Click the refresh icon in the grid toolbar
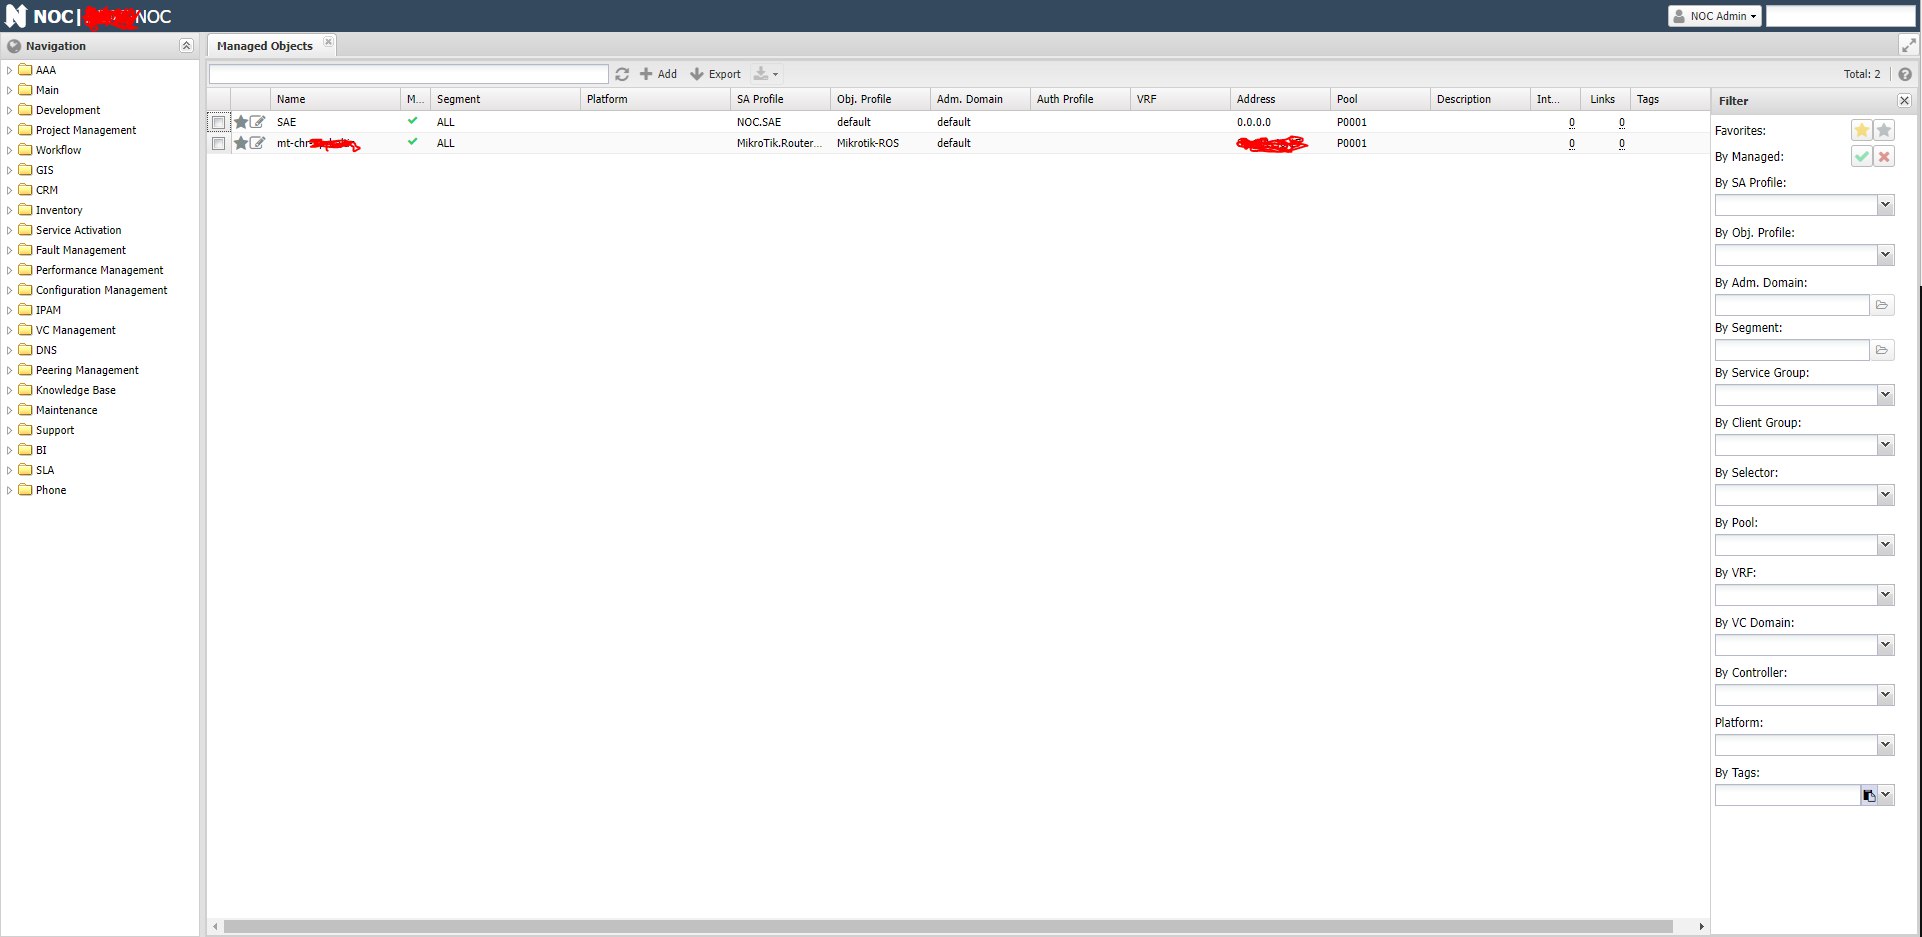Image resolution: width=1922 pixels, height=937 pixels. tap(622, 74)
